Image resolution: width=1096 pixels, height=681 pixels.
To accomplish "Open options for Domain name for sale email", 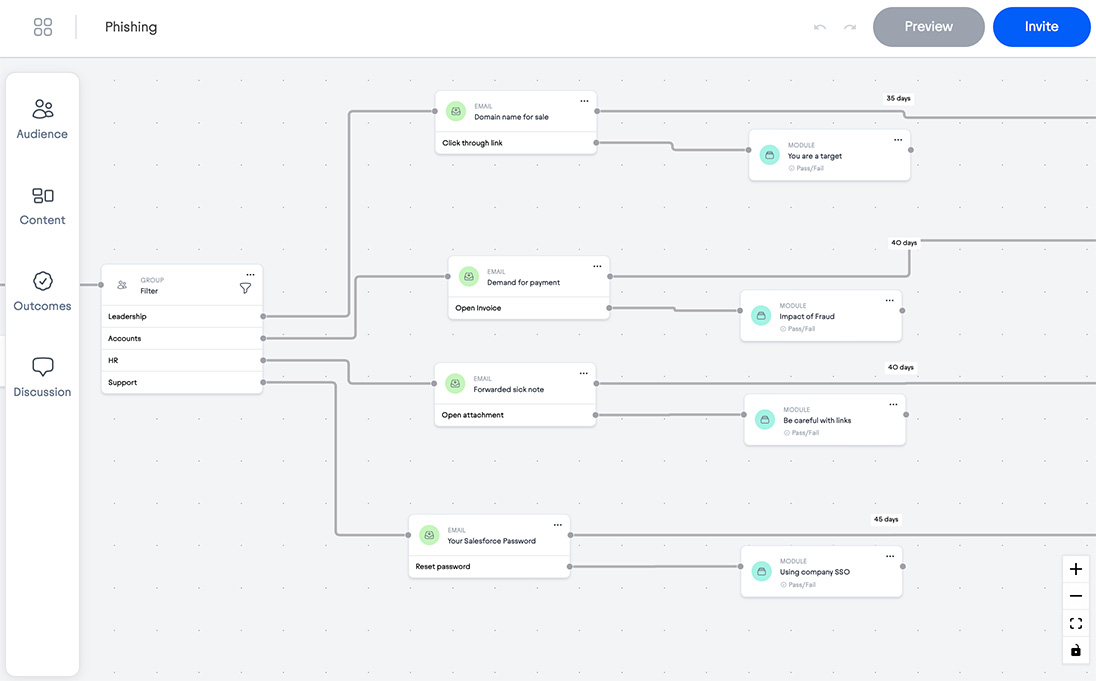I will (584, 101).
